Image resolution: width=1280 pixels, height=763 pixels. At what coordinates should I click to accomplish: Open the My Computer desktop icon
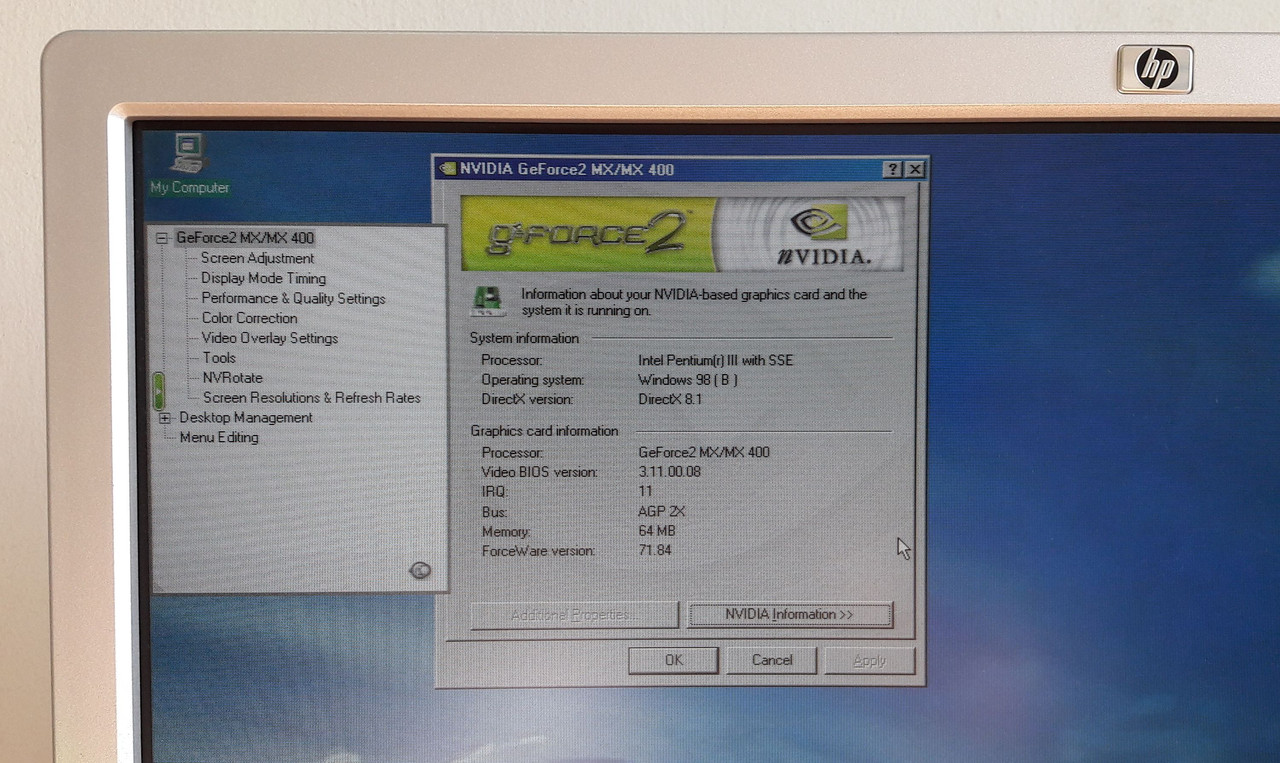click(x=189, y=163)
